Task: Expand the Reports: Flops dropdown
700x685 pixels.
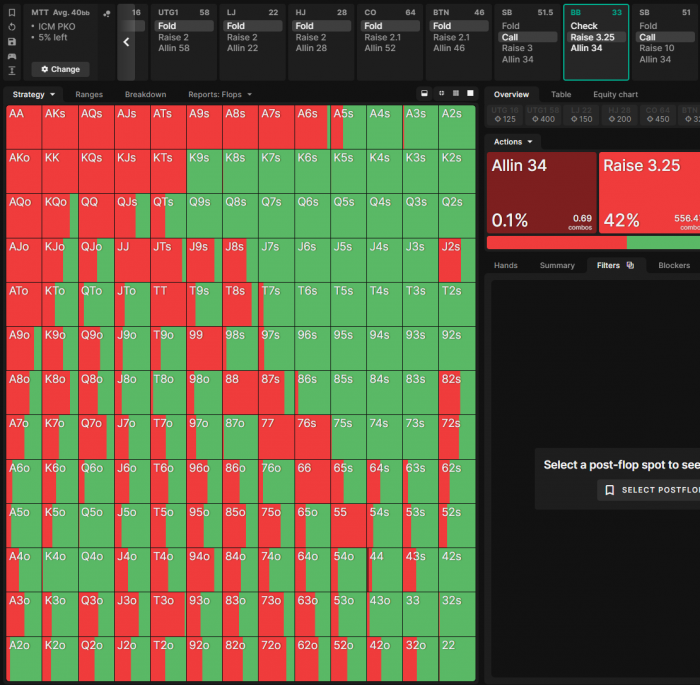Action: [220, 95]
